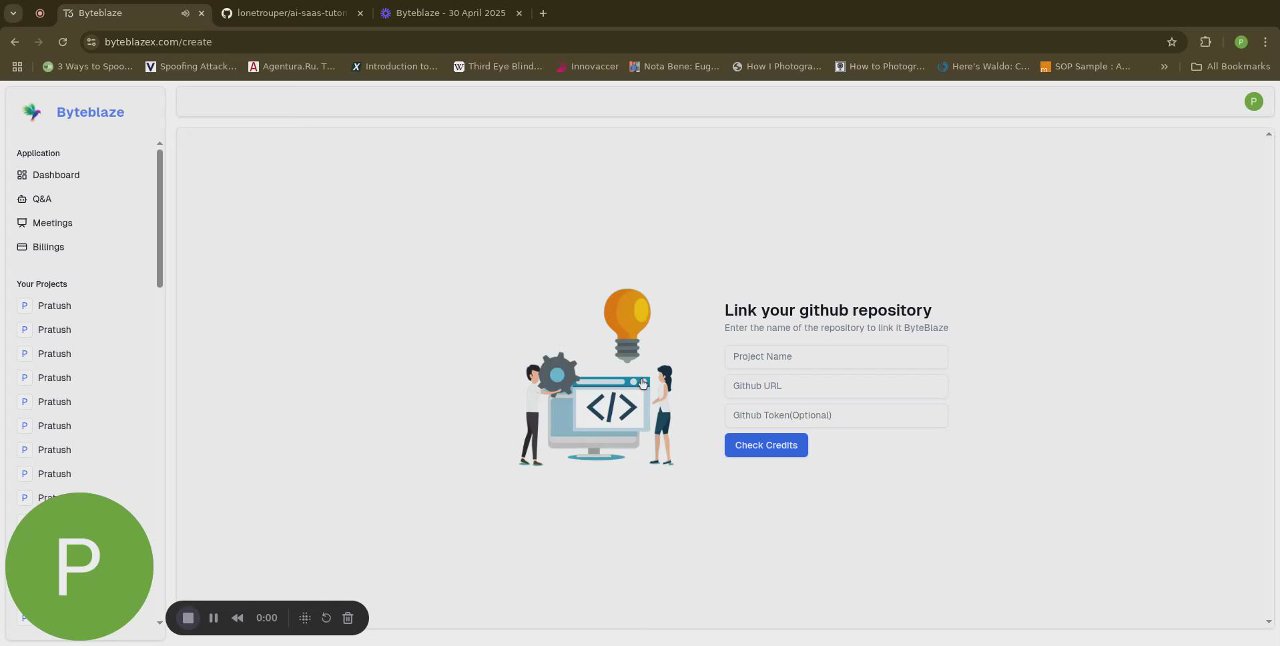Focus the Github URL input field
This screenshot has height=646, width=1280.
[836, 386]
